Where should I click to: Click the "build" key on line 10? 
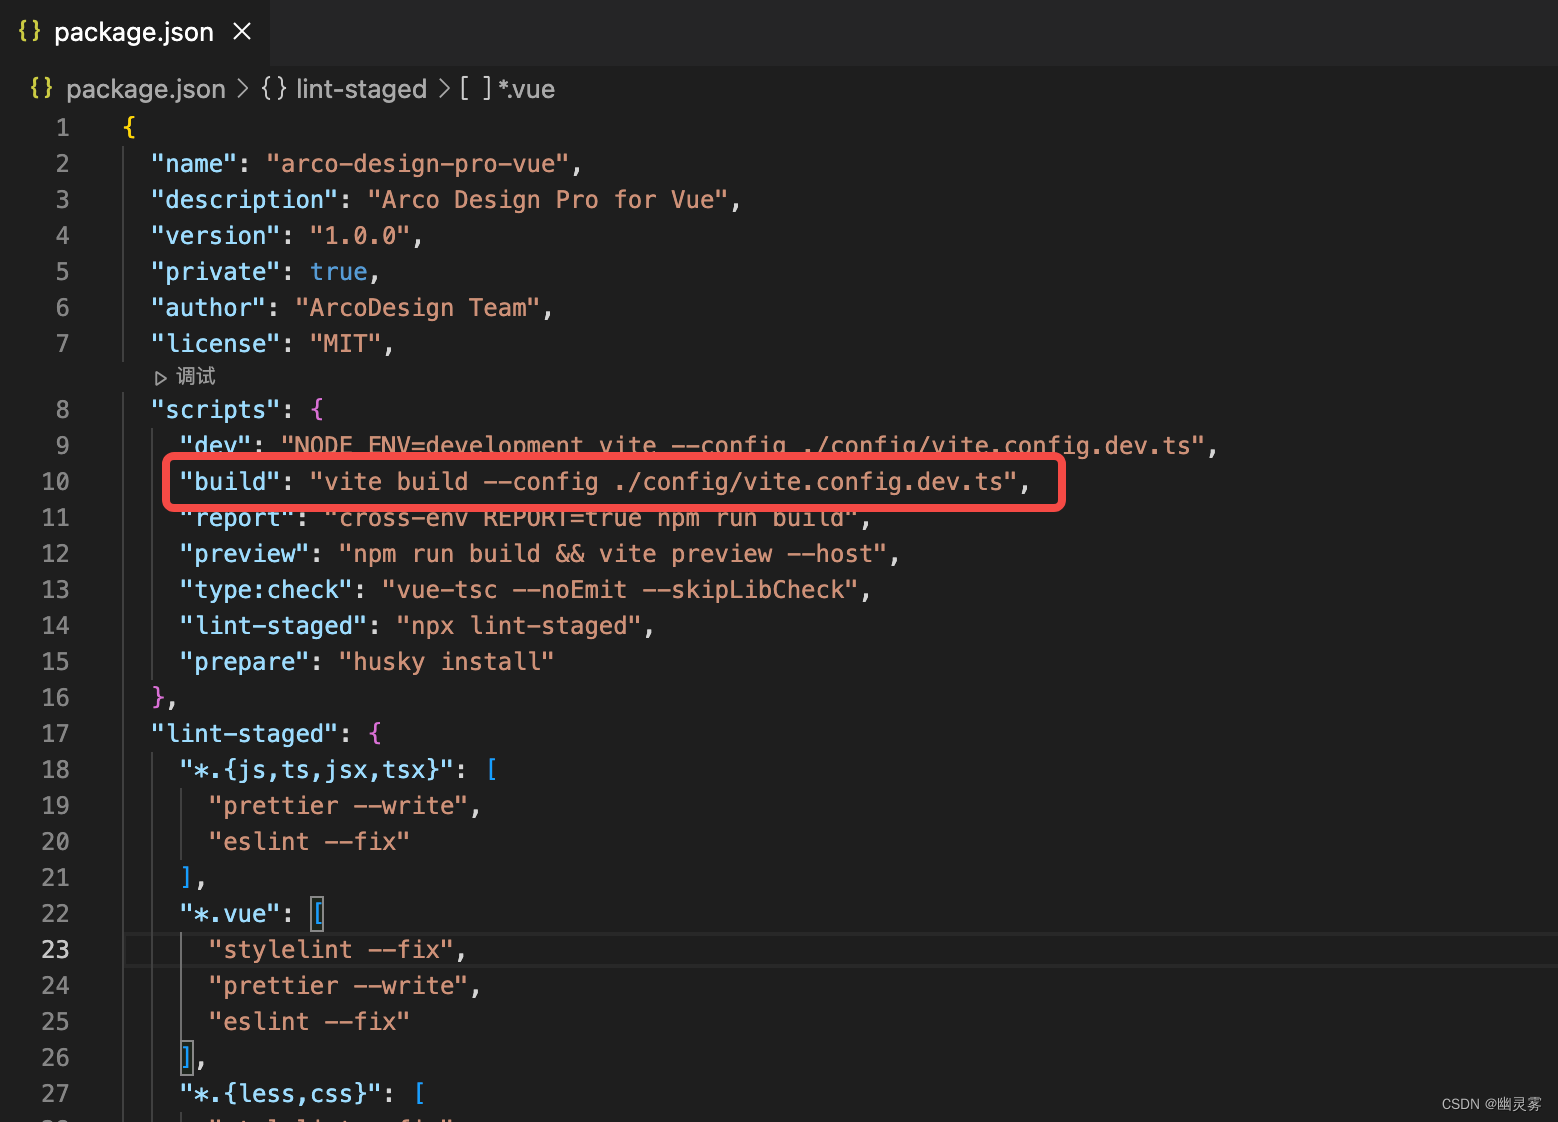[x=230, y=482]
